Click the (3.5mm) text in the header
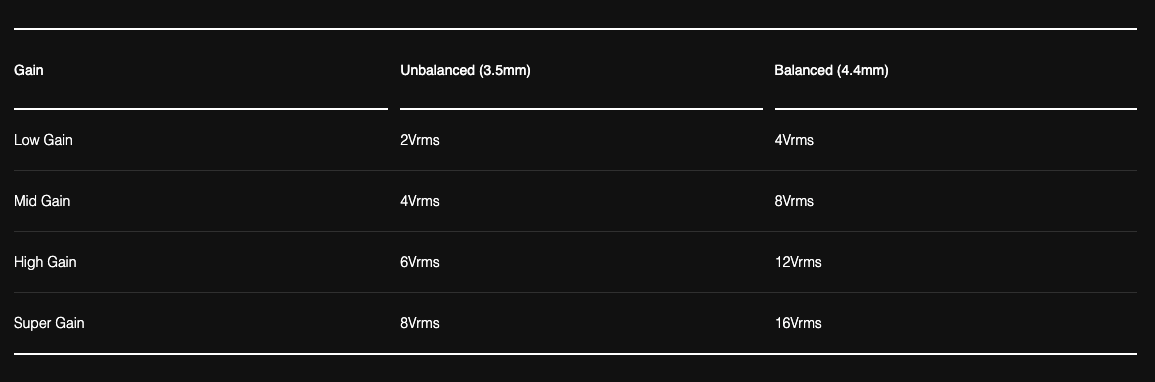 (x=505, y=71)
